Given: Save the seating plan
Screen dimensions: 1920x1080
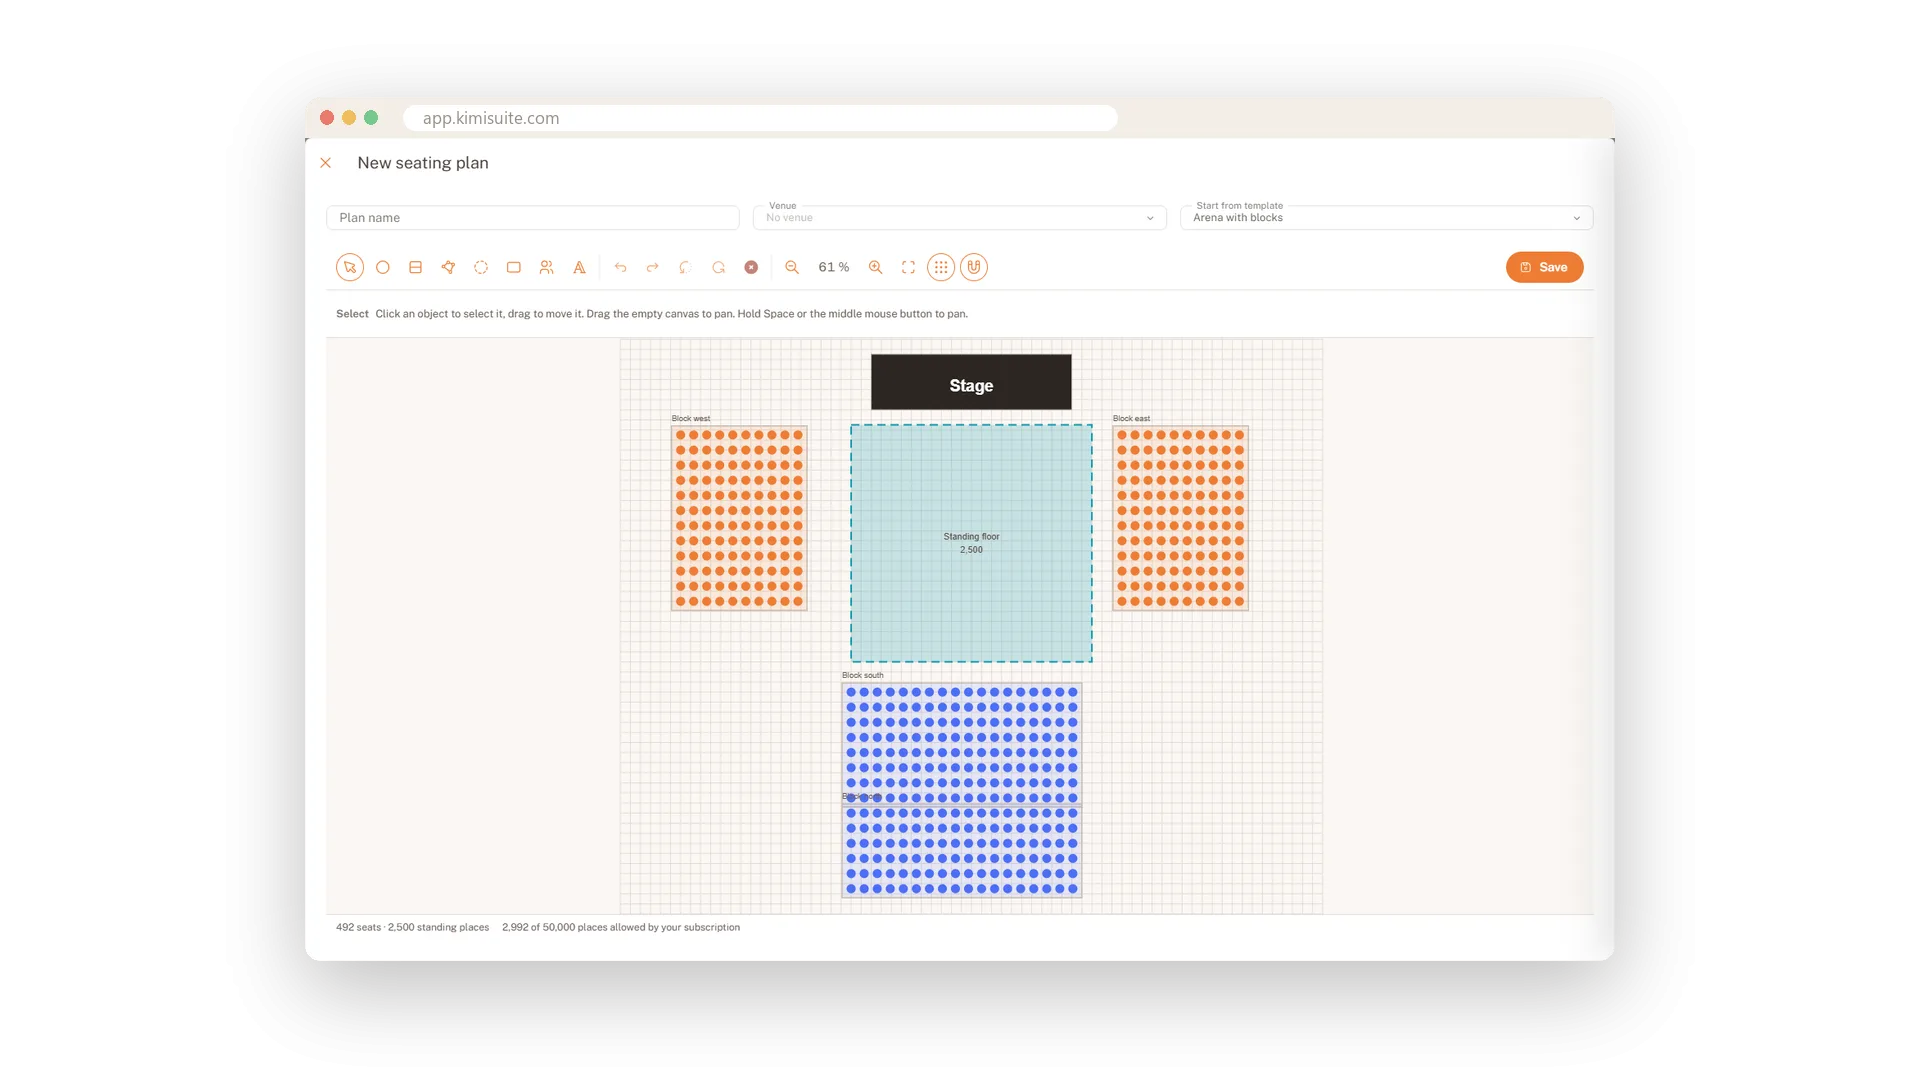Looking at the screenshot, I should coord(1544,267).
